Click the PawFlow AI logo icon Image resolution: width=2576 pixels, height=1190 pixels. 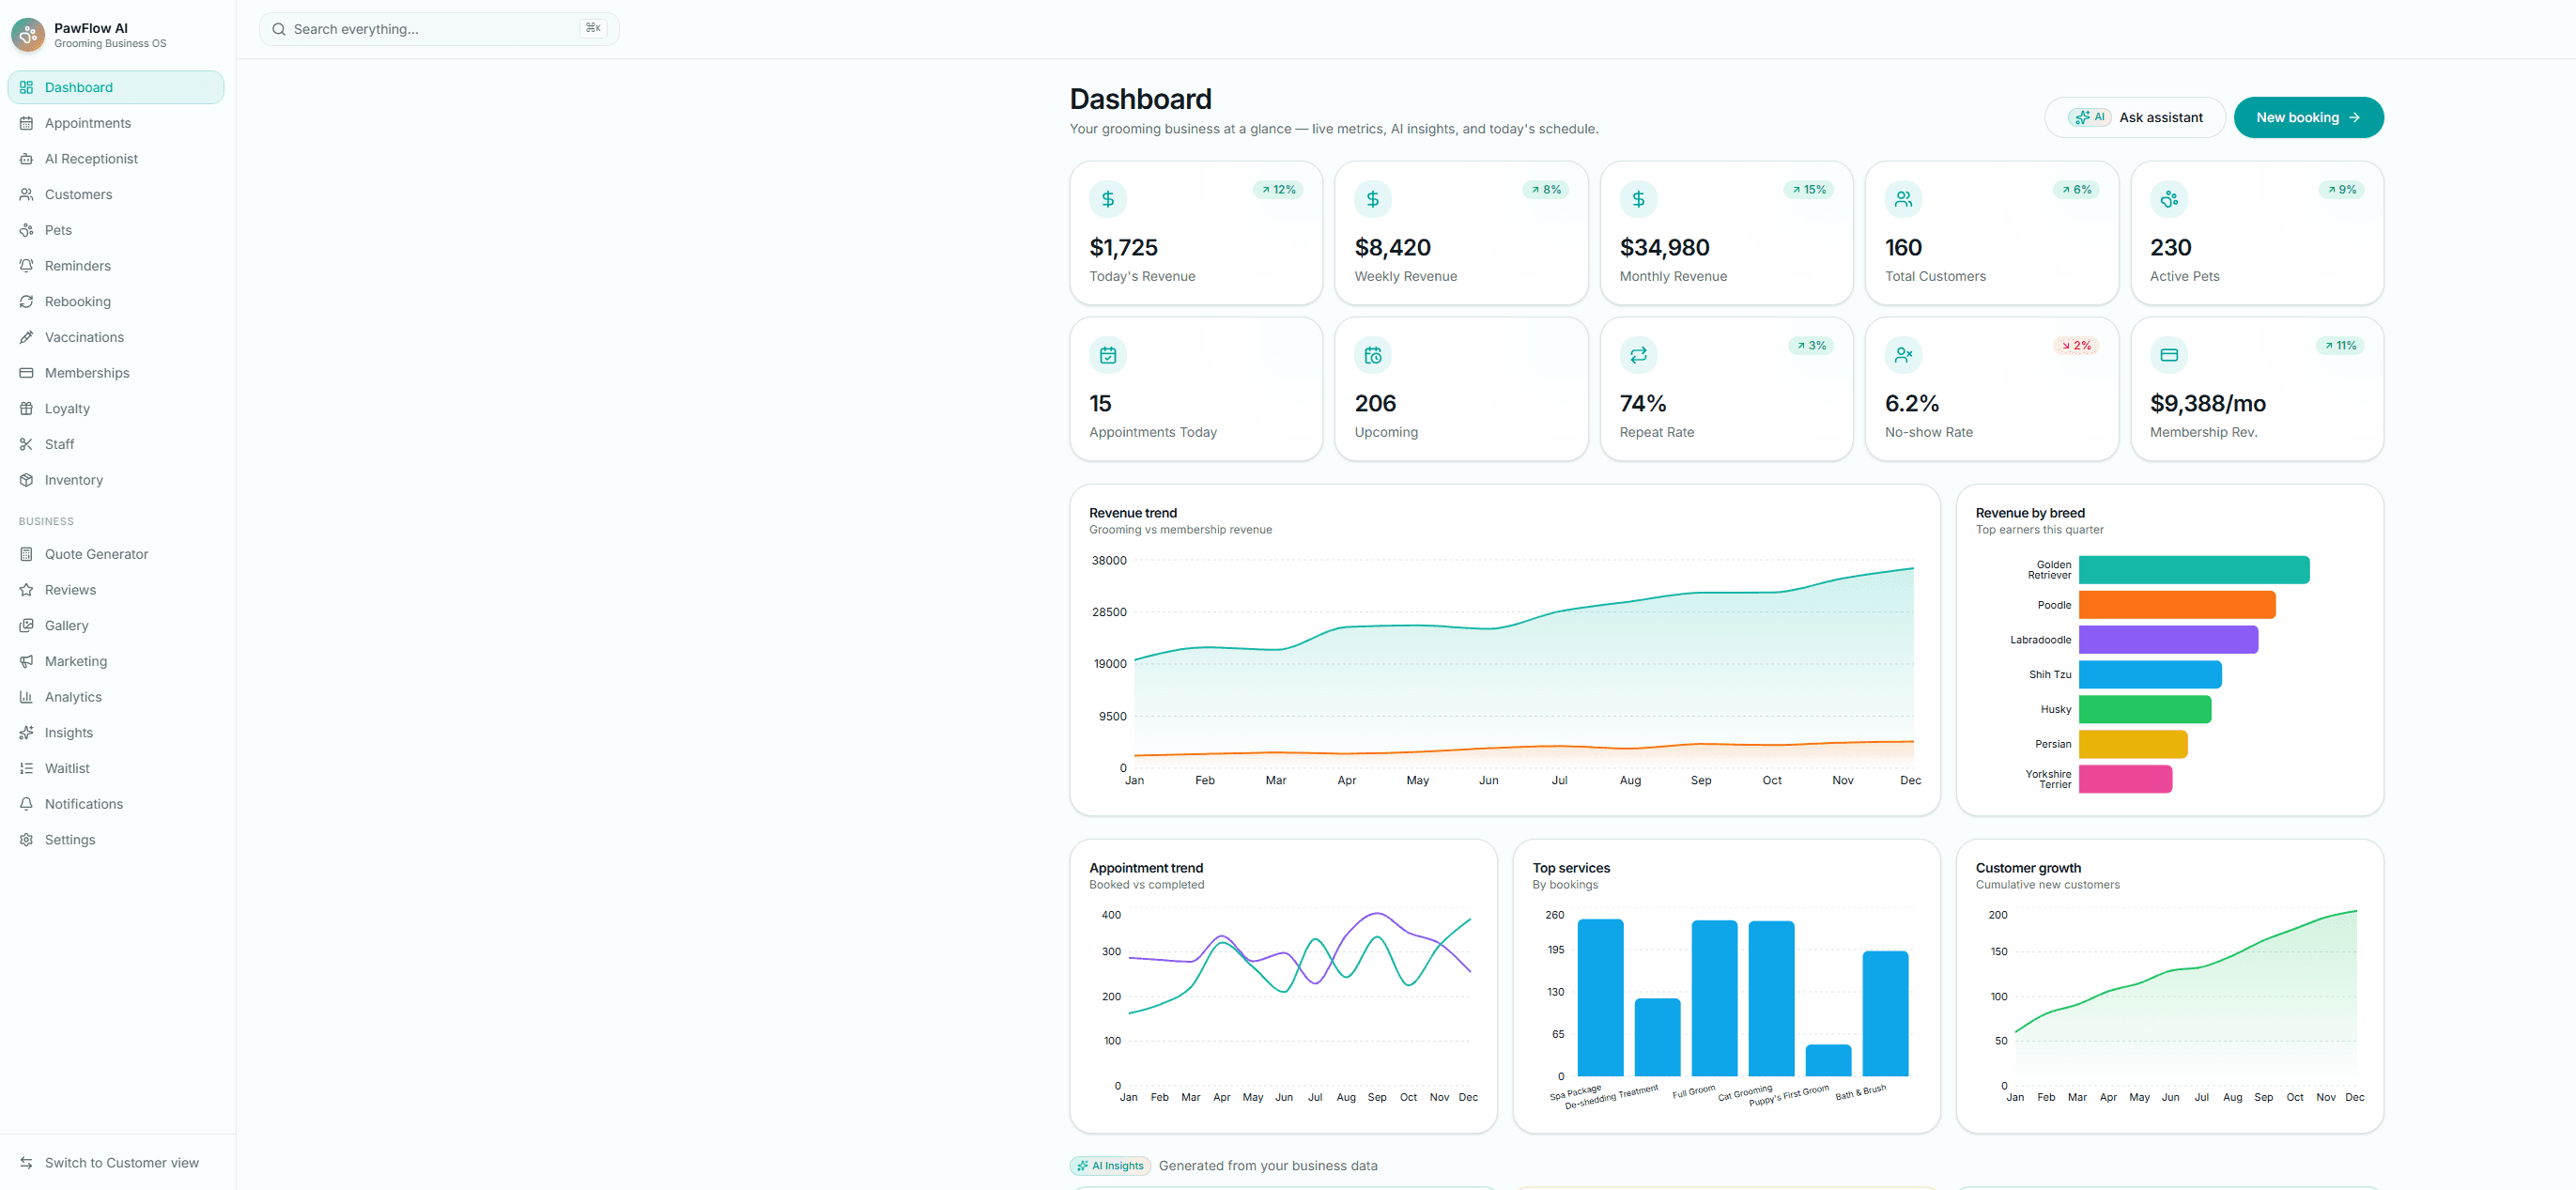click(28, 35)
